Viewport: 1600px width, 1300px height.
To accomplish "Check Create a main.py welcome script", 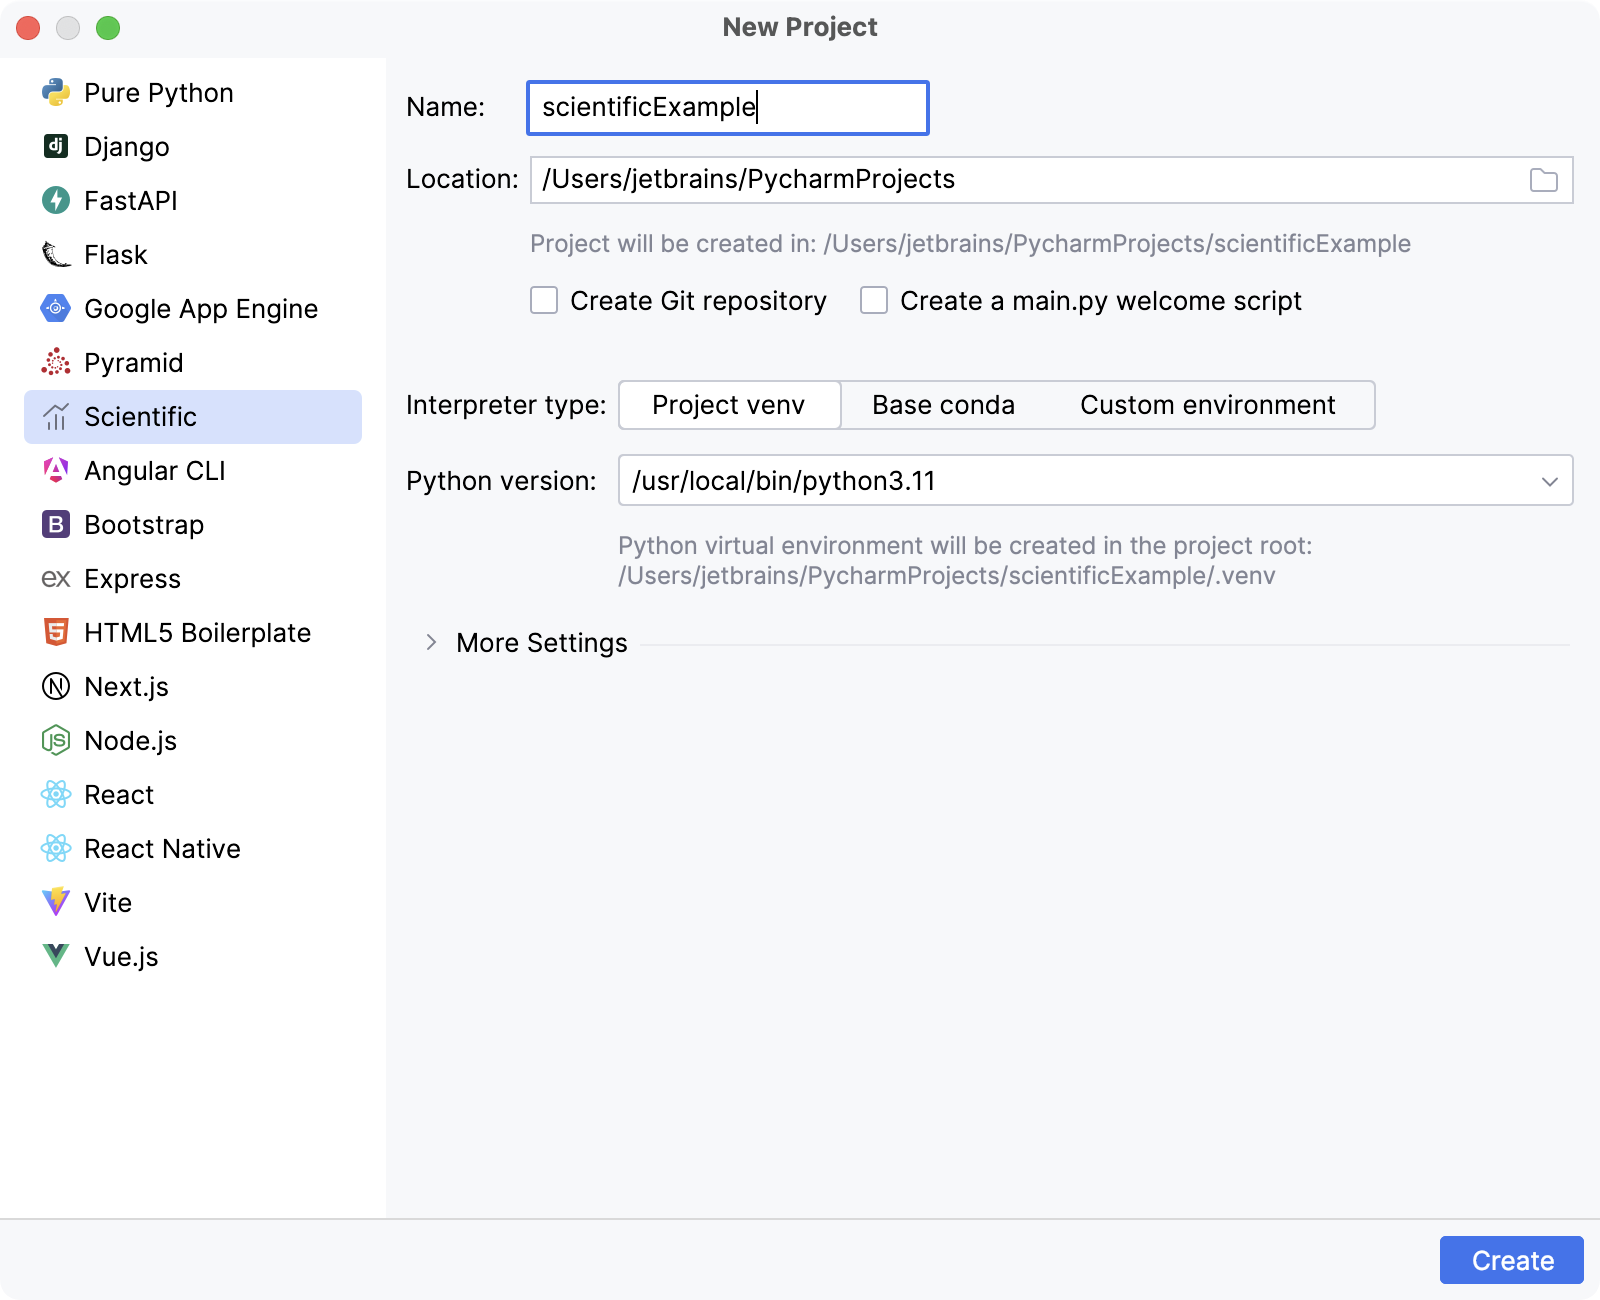I will click(x=873, y=300).
